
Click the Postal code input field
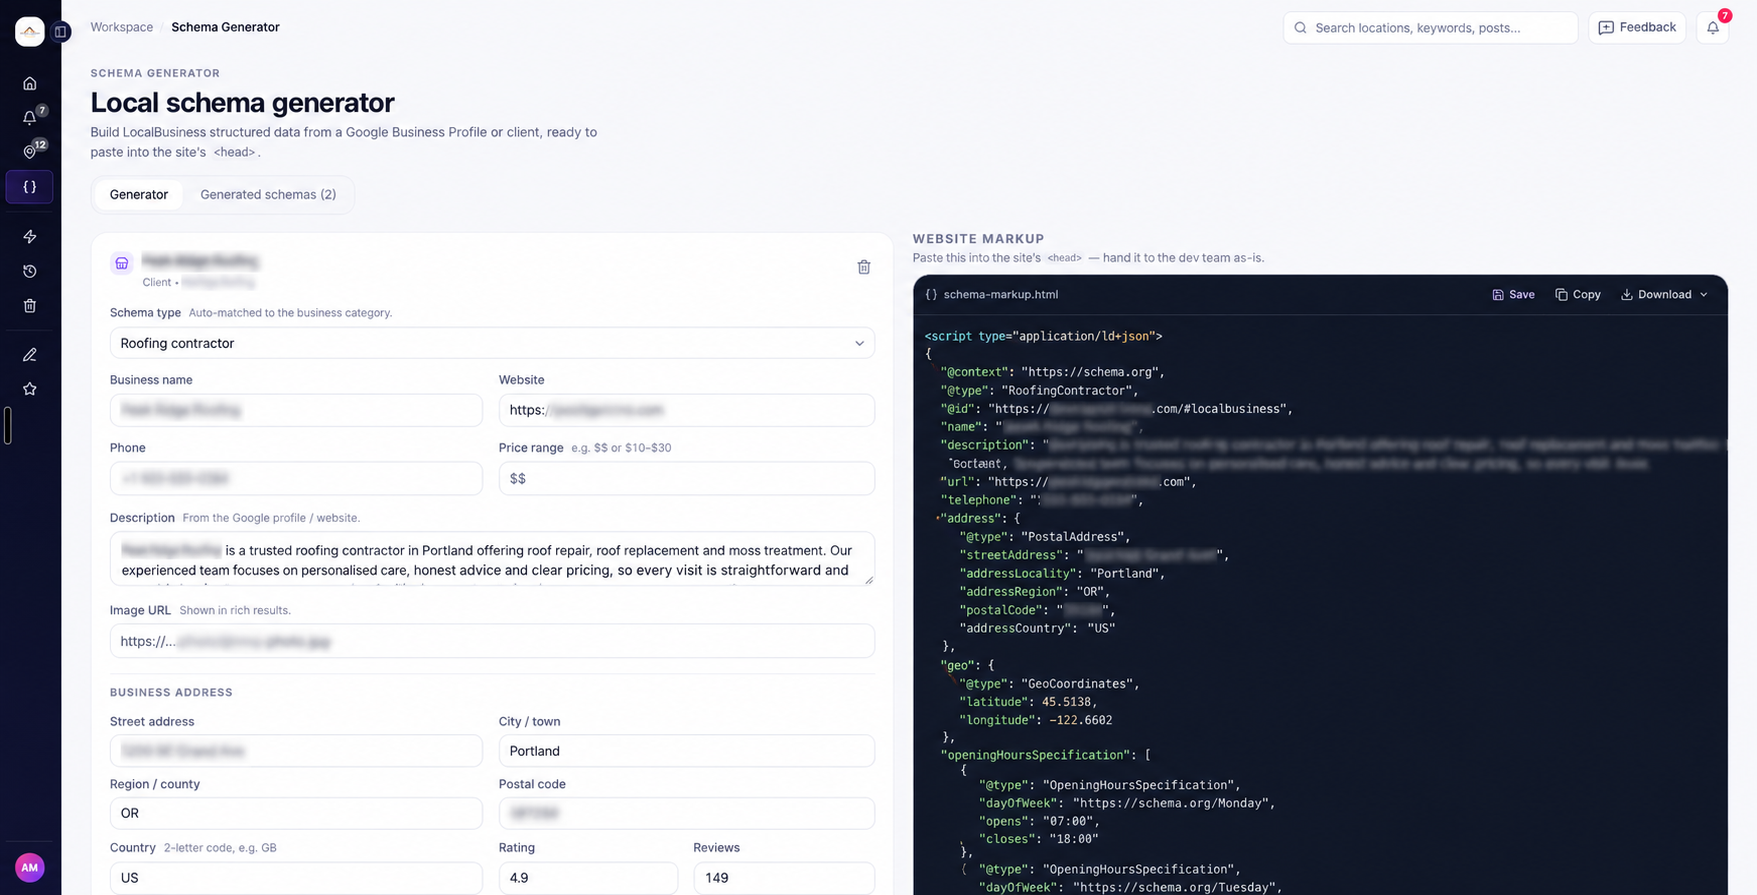pos(687,813)
